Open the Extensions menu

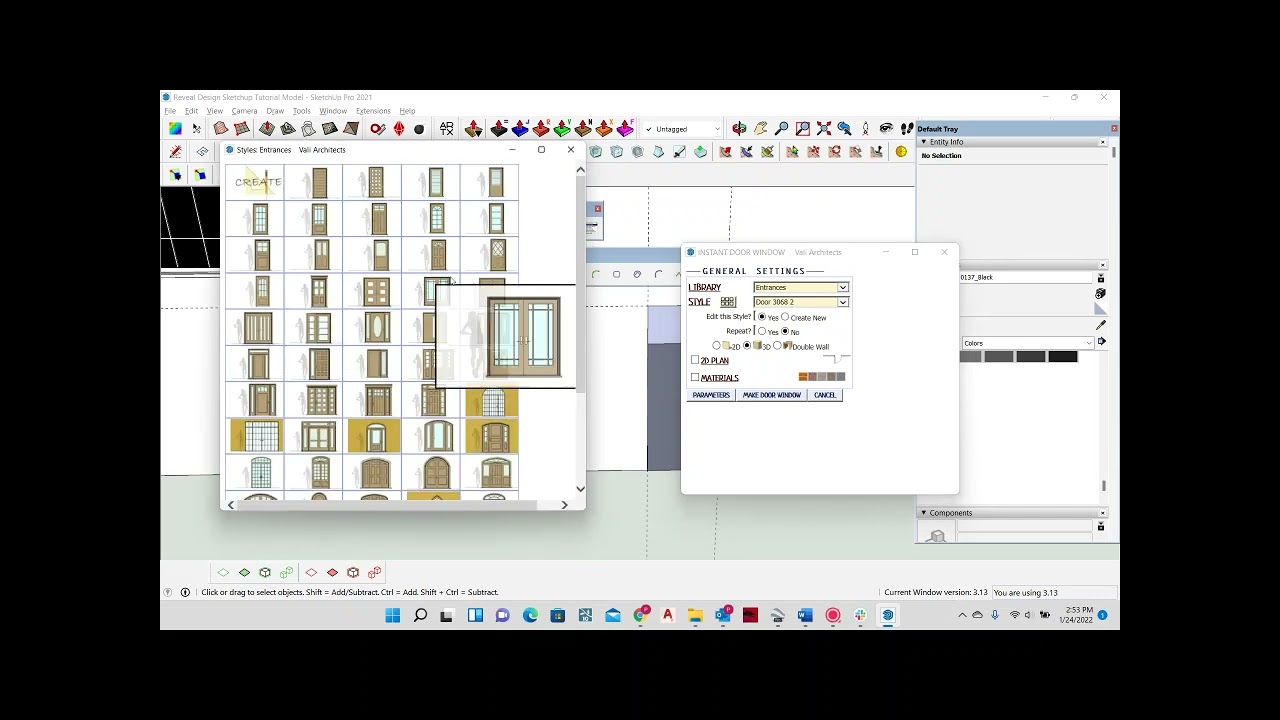373,111
